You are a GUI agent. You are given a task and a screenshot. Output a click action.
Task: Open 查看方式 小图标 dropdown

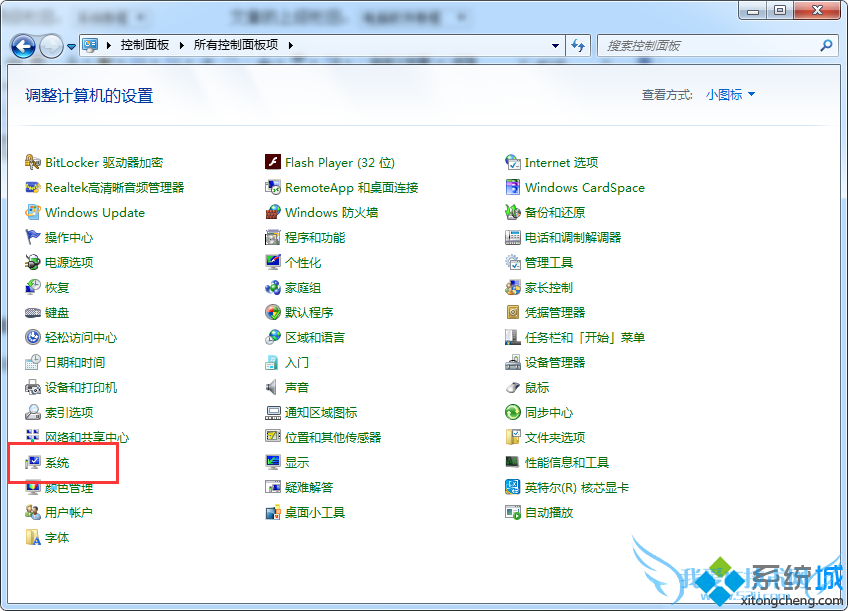(730, 95)
